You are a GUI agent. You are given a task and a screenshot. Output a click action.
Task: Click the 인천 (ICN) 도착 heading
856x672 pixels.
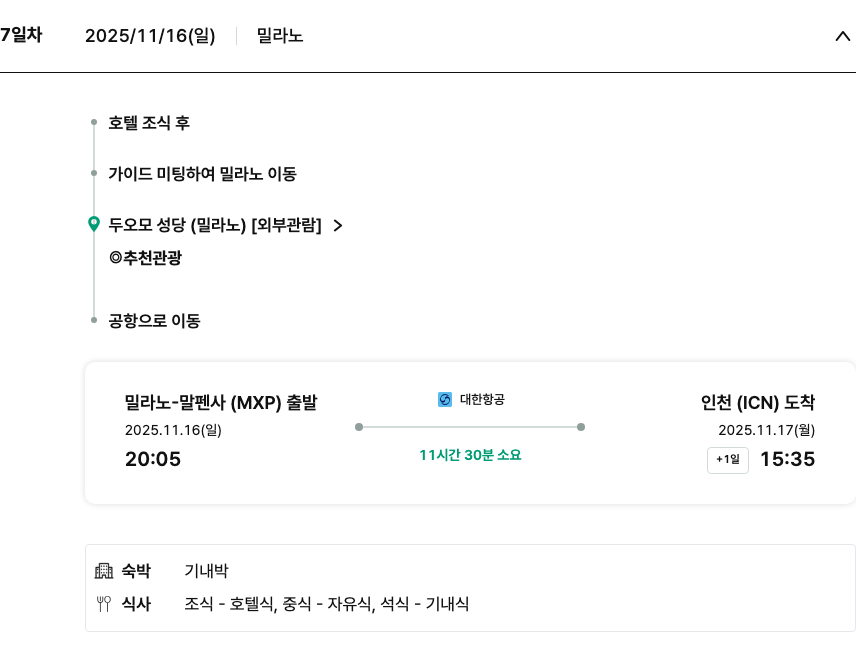[x=758, y=403]
